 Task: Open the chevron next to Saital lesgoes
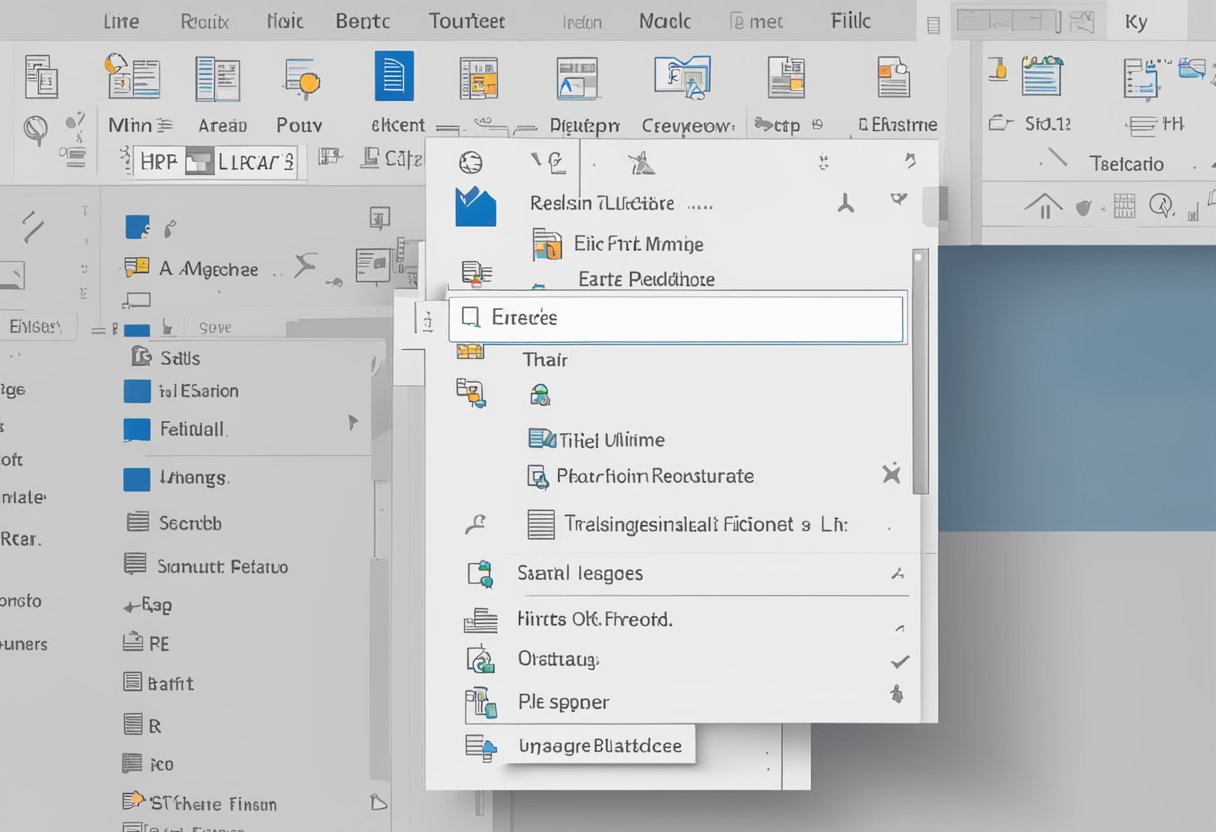899,573
